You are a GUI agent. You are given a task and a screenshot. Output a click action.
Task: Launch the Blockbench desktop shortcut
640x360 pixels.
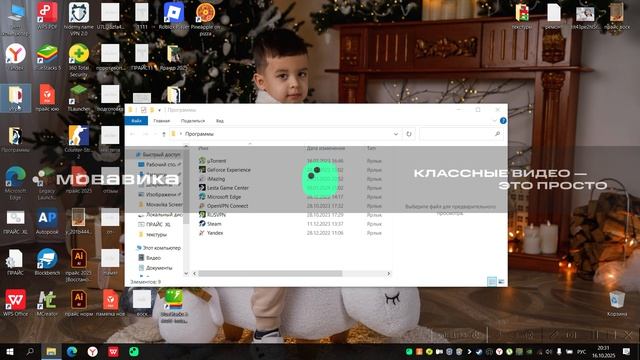(47, 261)
